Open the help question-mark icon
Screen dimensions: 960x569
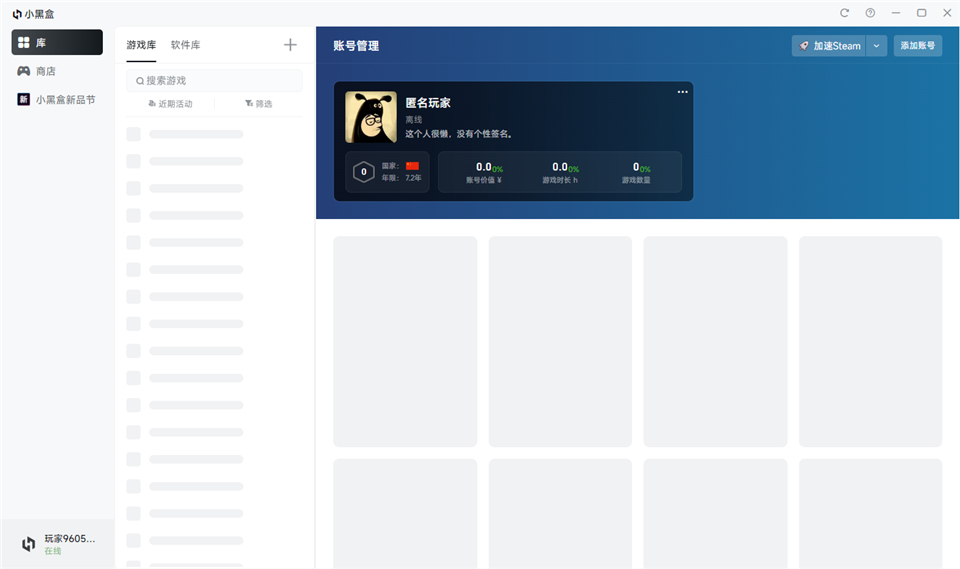[x=870, y=13]
